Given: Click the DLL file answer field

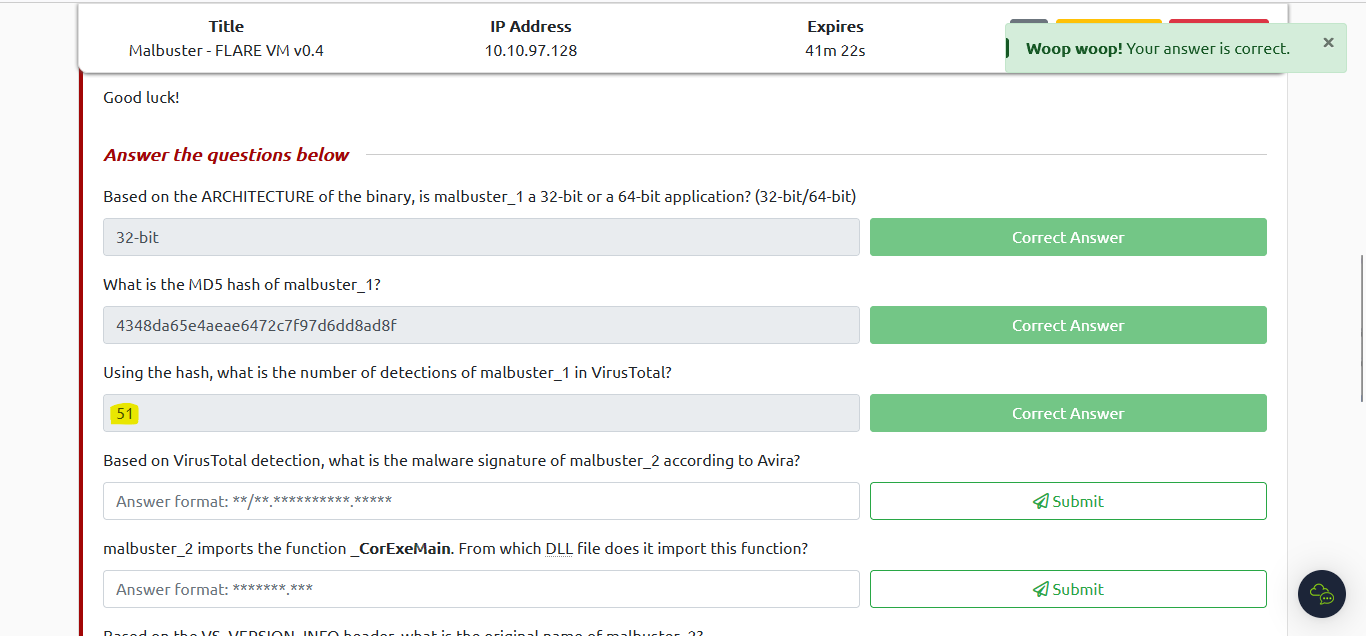Looking at the screenshot, I should 481,589.
